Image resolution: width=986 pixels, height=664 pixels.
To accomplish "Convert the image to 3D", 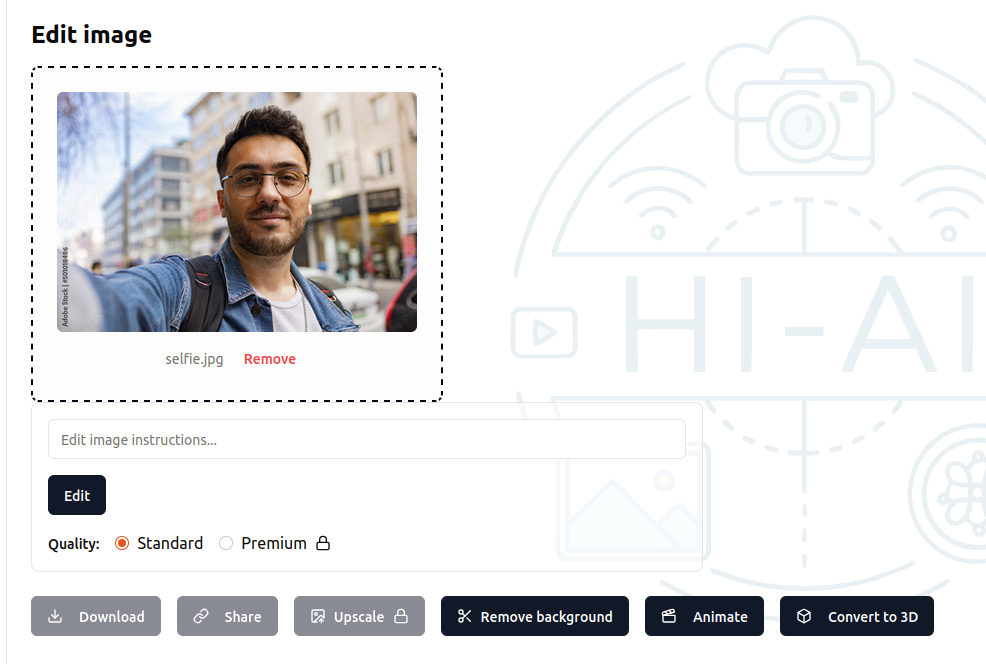I will pyautogui.click(x=857, y=616).
